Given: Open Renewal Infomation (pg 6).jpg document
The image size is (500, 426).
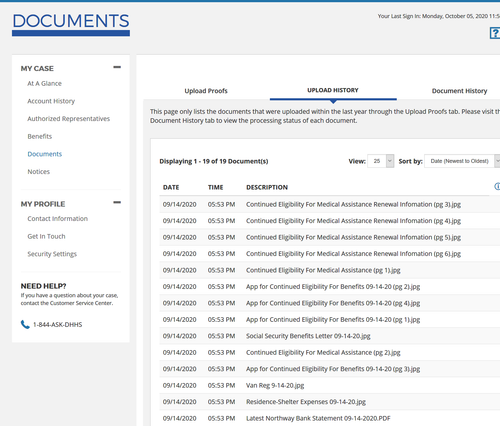Looking at the screenshot, I should tap(353, 254).
